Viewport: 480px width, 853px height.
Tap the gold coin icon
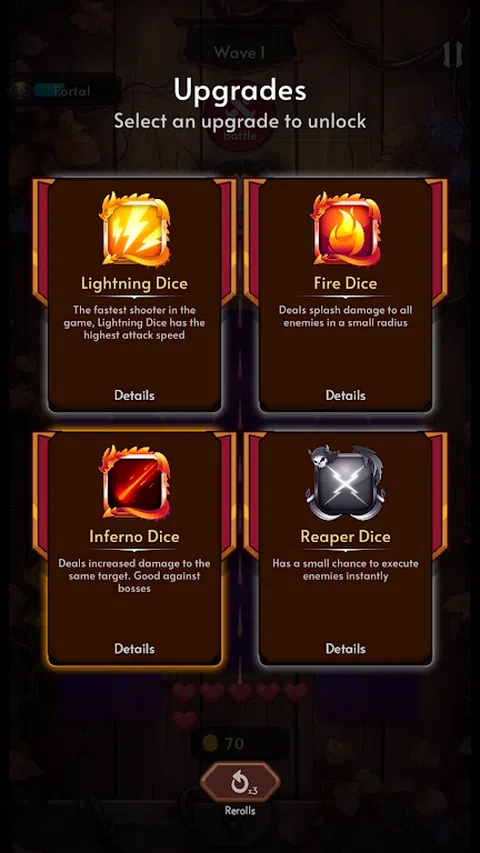point(210,743)
